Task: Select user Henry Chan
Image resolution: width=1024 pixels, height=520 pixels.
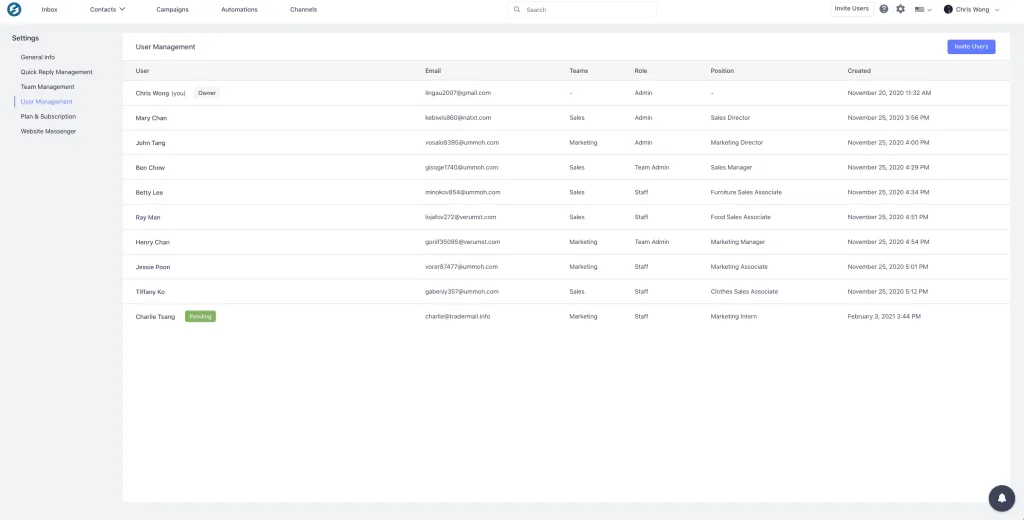Action: (152, 242)
